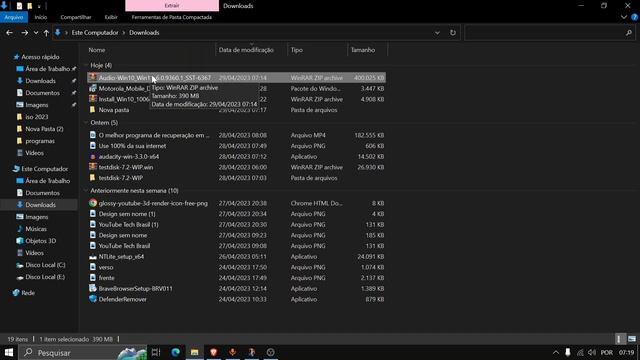
Task: Open the Início ribbon tab
Action: 41,17
